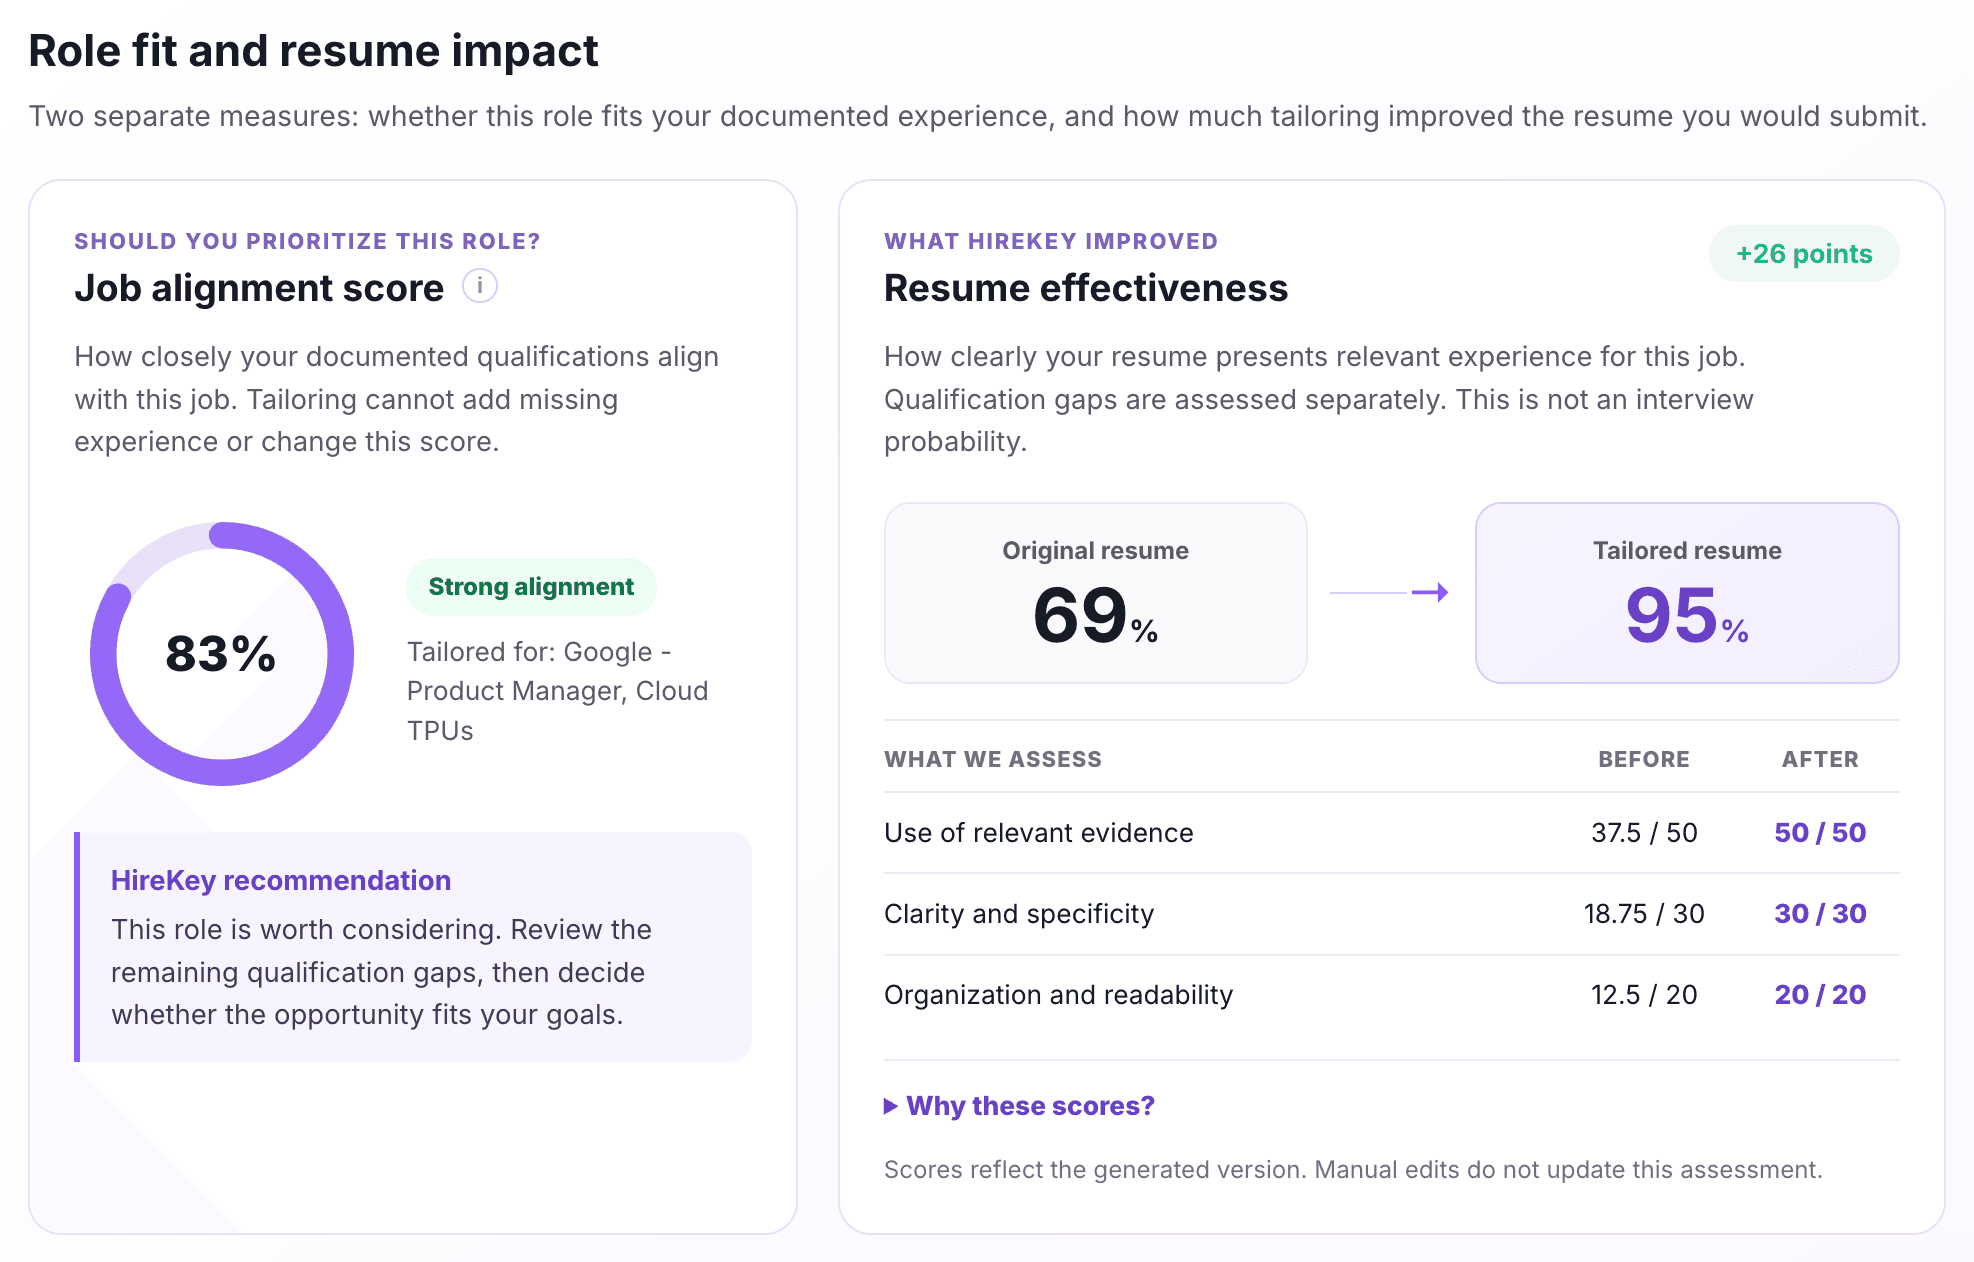Viewport: 1974px width, 1262px height.
Task: Click the HireKey recommendation heading
Action: pos(281,880)
